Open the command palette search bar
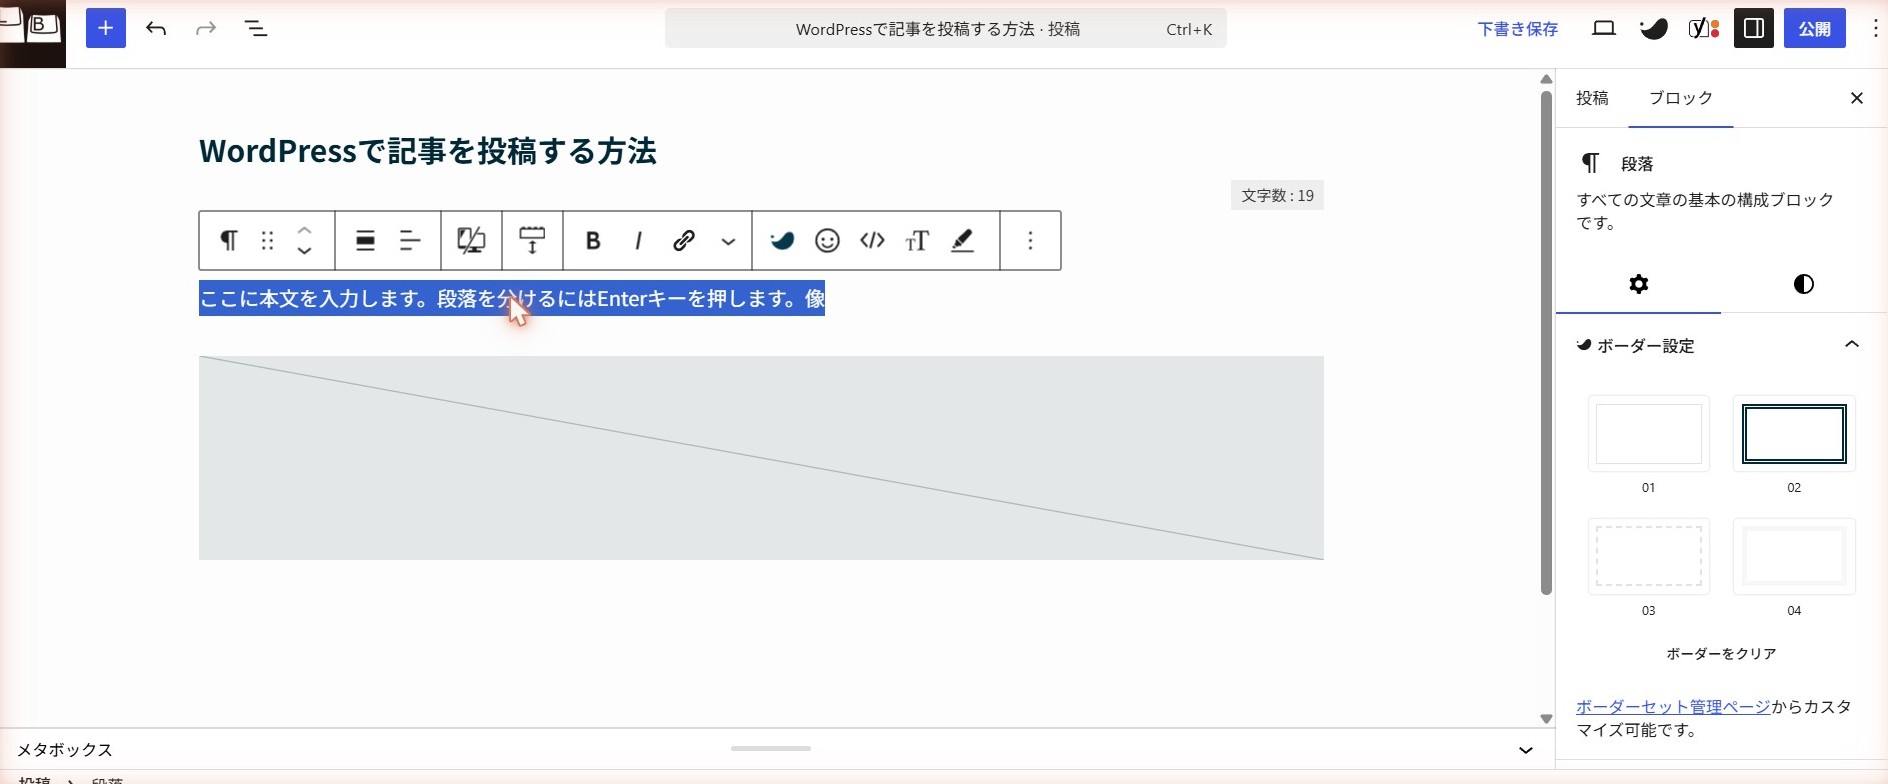The width and height of the screenshot is (1888, 784). [946, 29]
